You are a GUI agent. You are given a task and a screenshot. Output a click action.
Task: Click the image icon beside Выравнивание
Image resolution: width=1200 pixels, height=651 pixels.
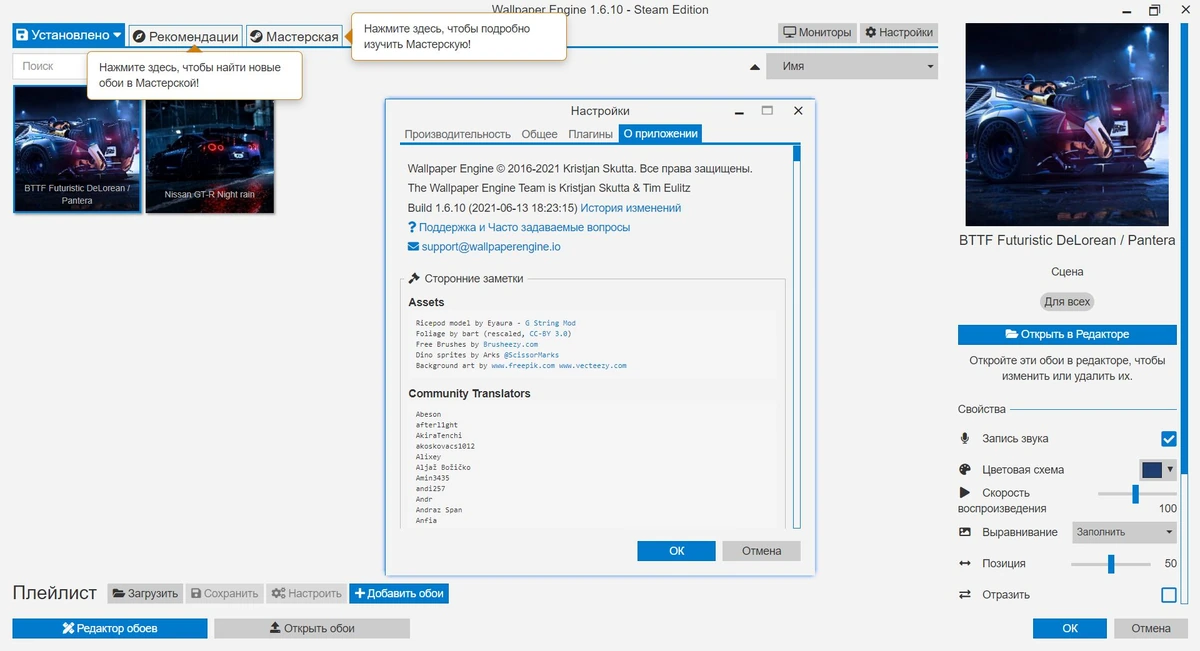(965, 532)
